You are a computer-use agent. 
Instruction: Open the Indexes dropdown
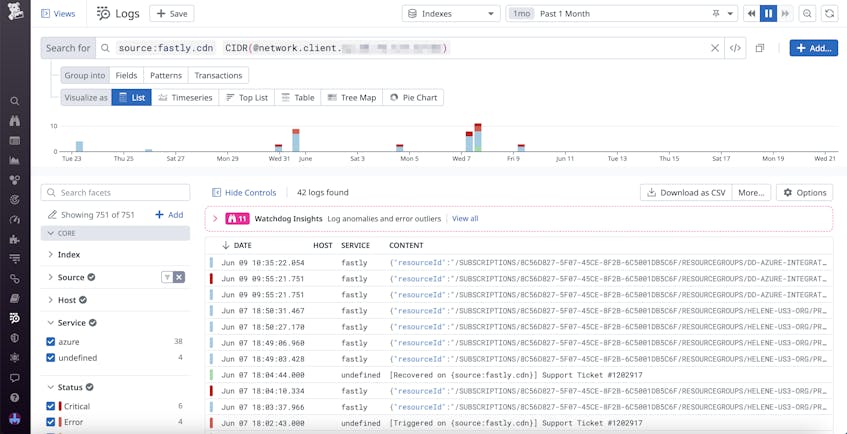[451, 14]
